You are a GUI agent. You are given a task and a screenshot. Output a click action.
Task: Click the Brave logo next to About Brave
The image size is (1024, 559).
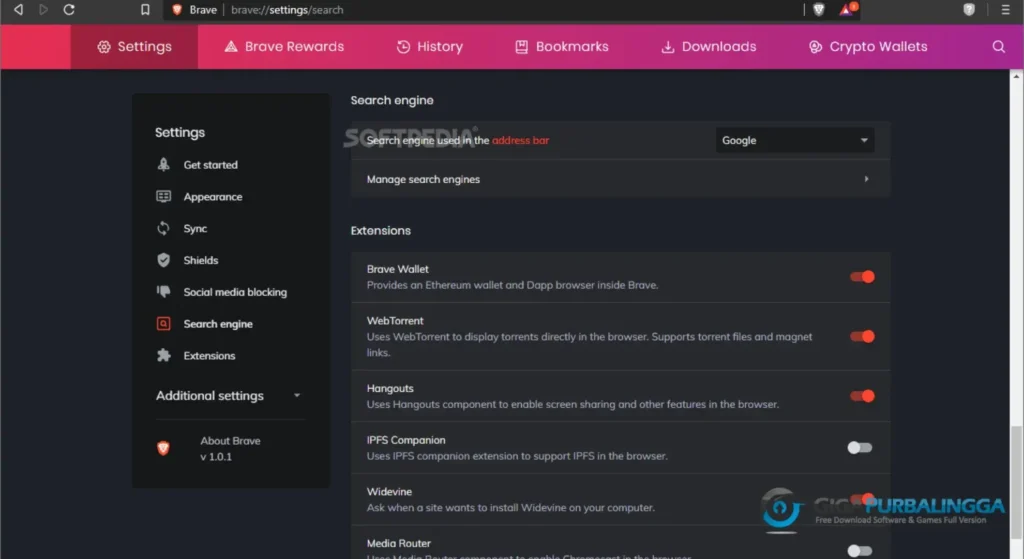tap(163, 448)
